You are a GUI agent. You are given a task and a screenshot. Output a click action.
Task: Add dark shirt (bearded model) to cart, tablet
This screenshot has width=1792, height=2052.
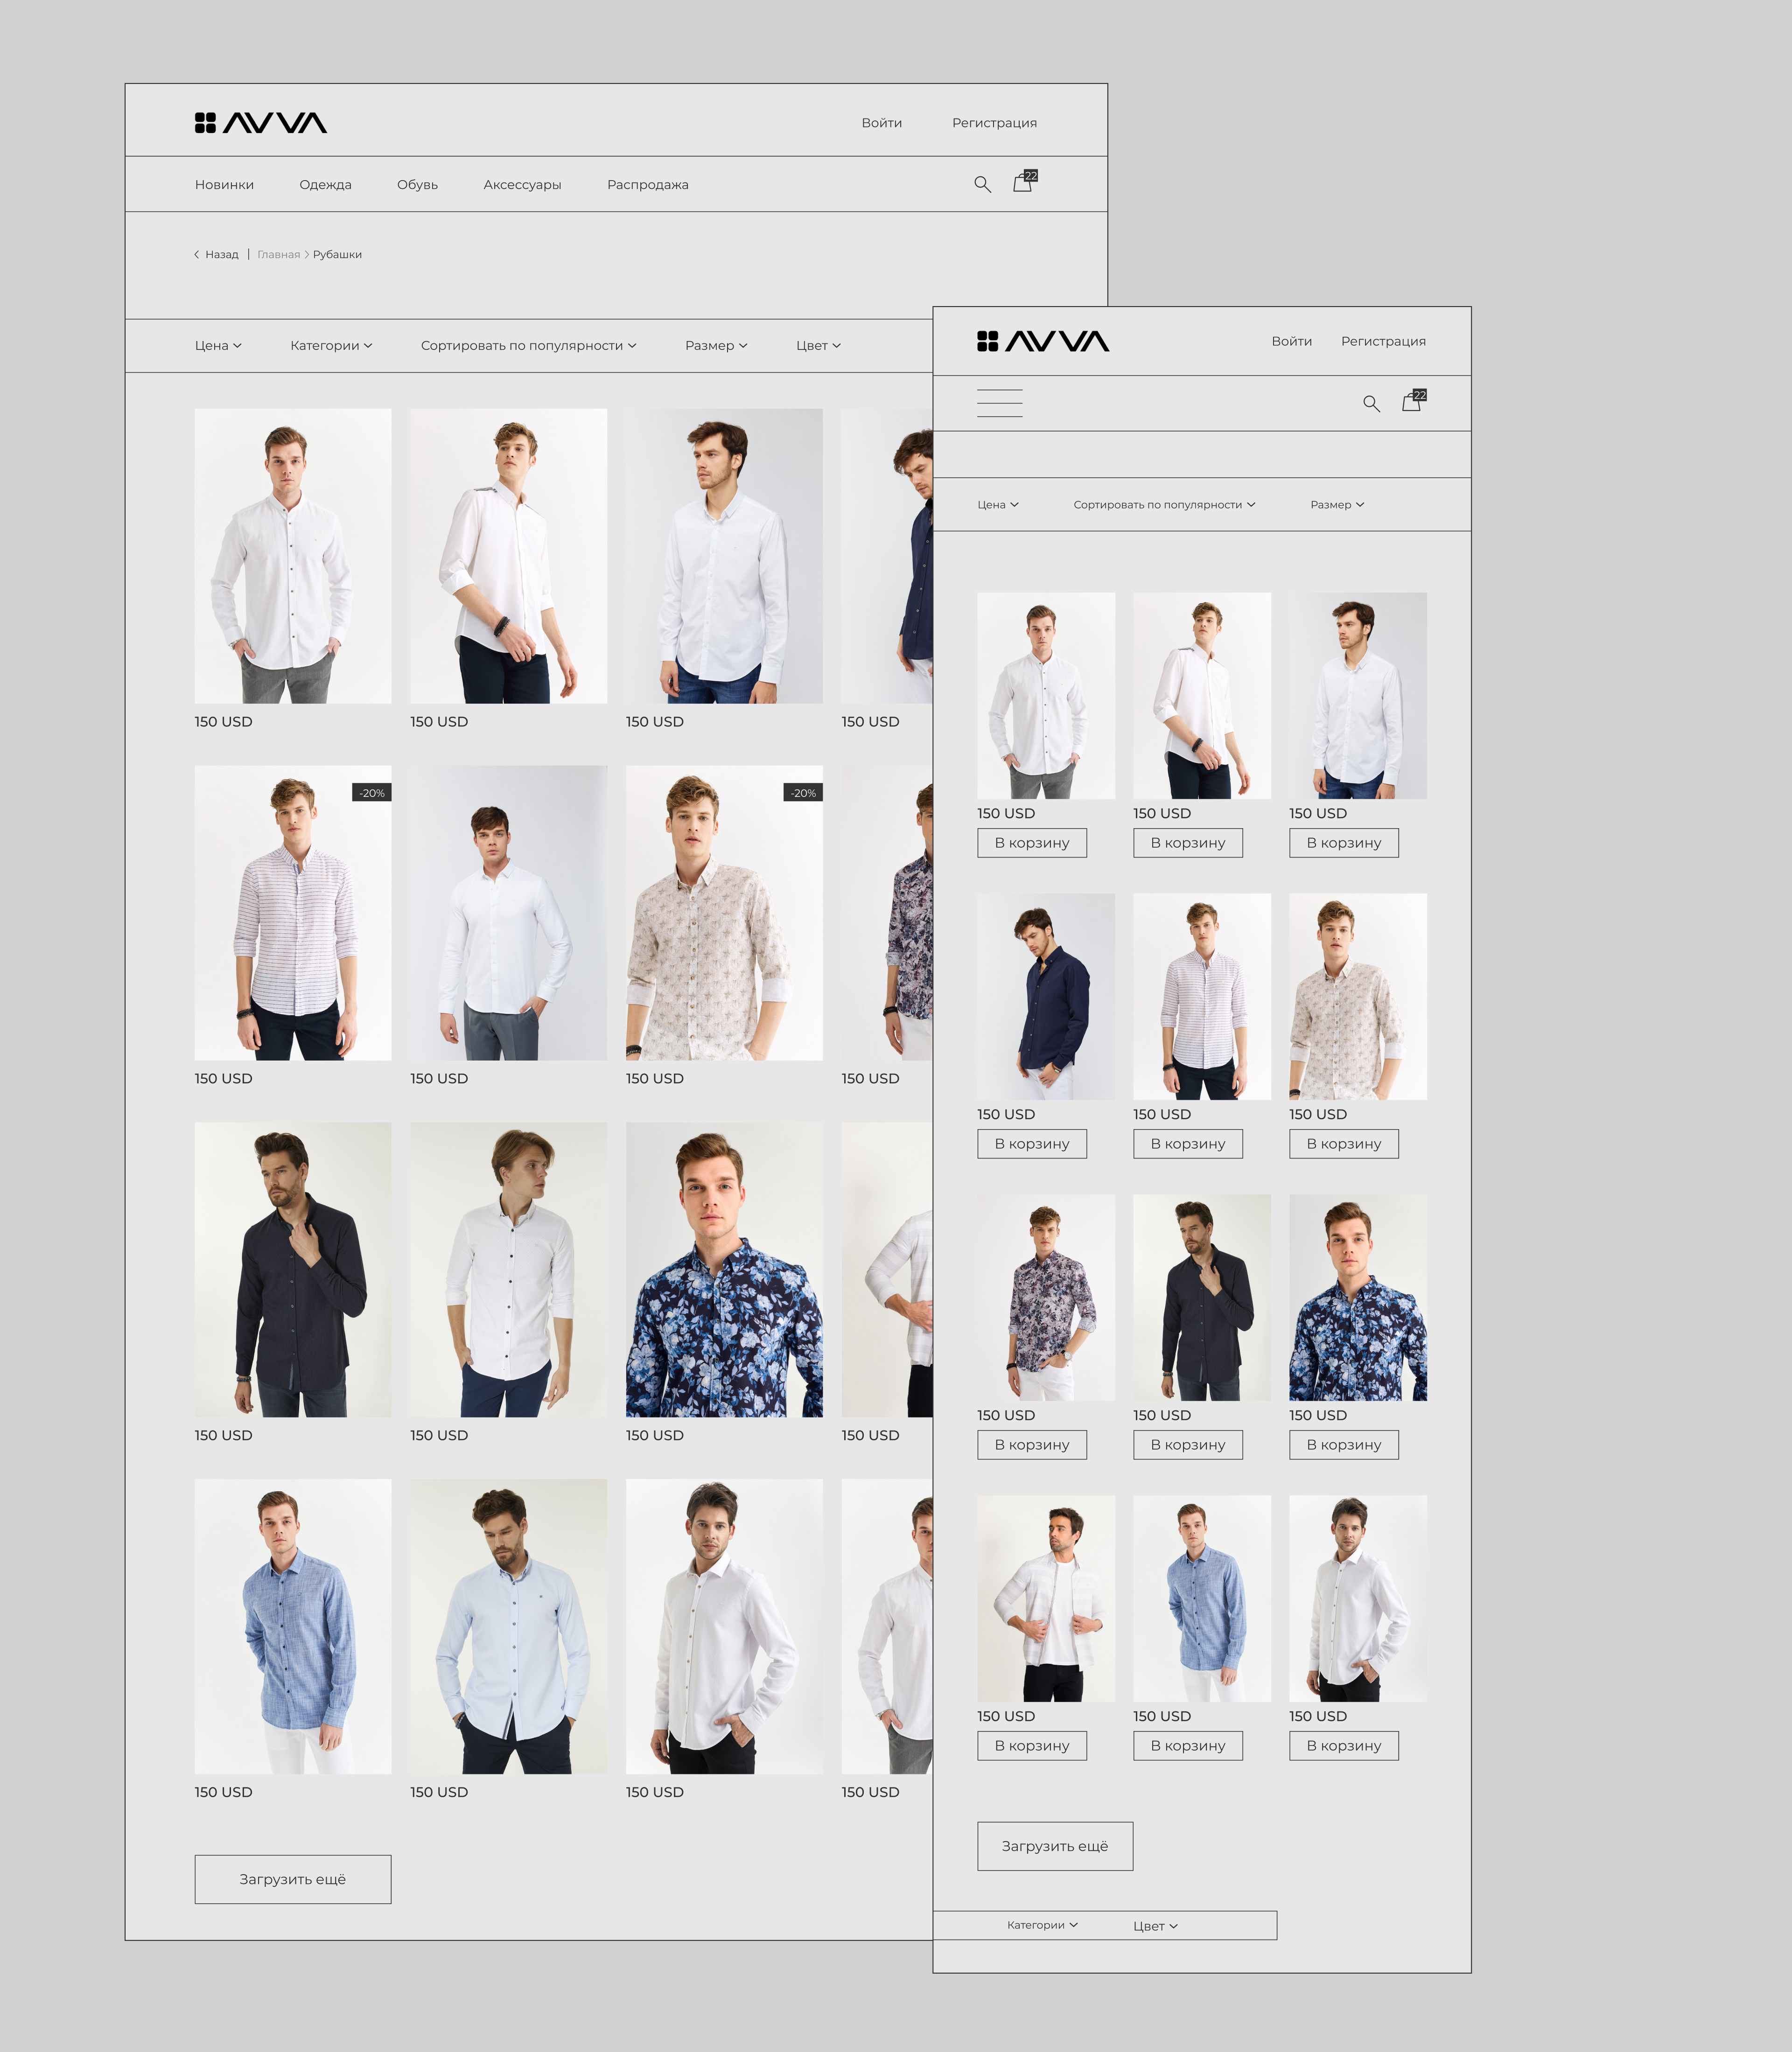click(1188, 1445)
